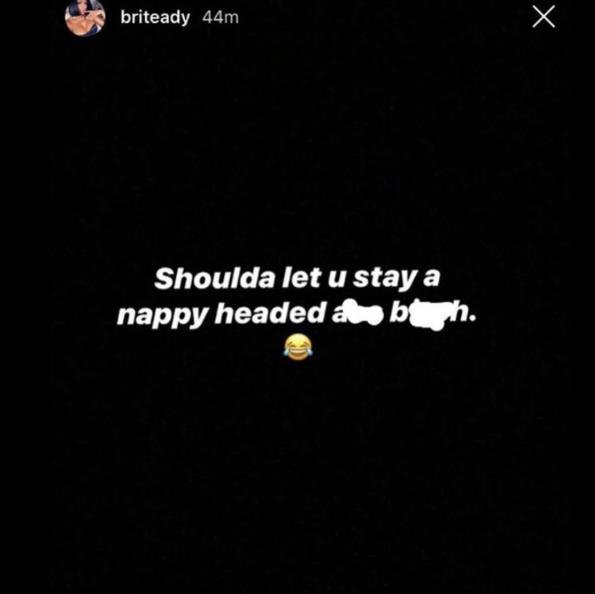Open briteady's profile picture avatar
The width and height of the screenshot is (595, 594).
tap(85, 17)
